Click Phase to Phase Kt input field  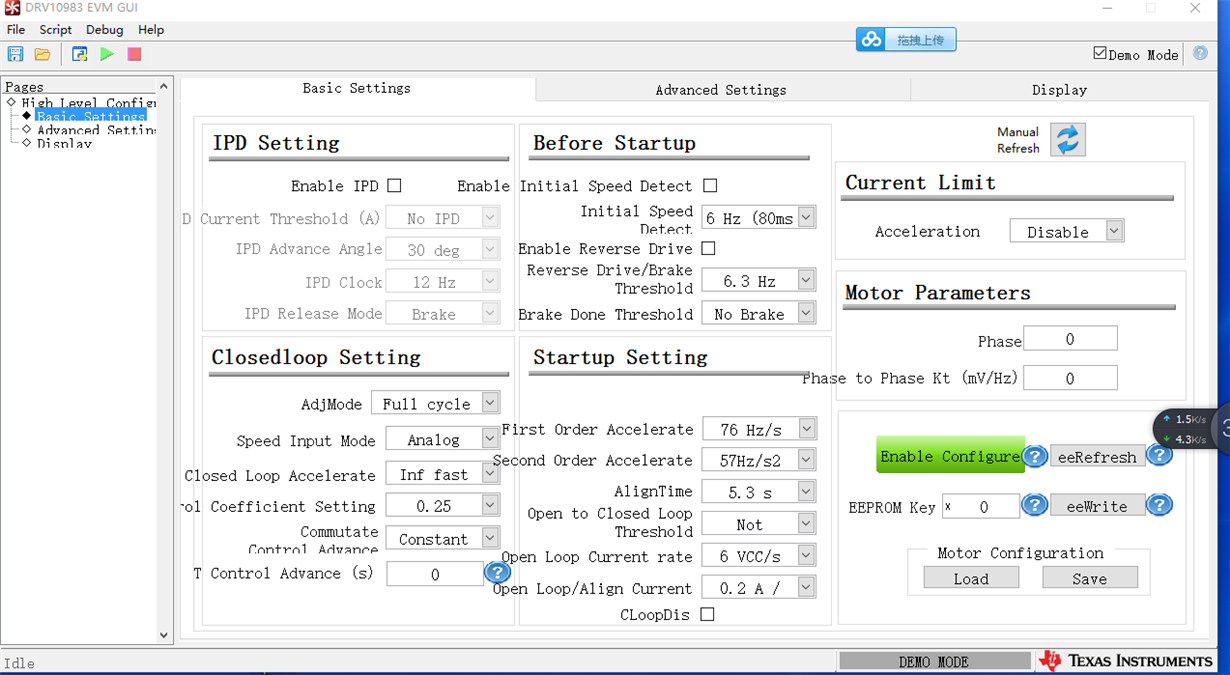pyautogui.click(x=1070, y=378)
